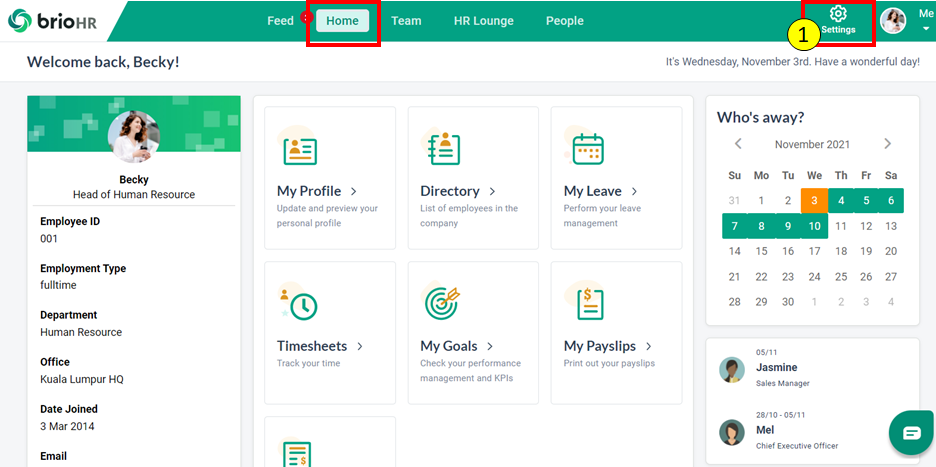This screenshot has height=467, width=936.
Task: Open the Feed tab
Action: pyautogui.click(x=280, y=21)
